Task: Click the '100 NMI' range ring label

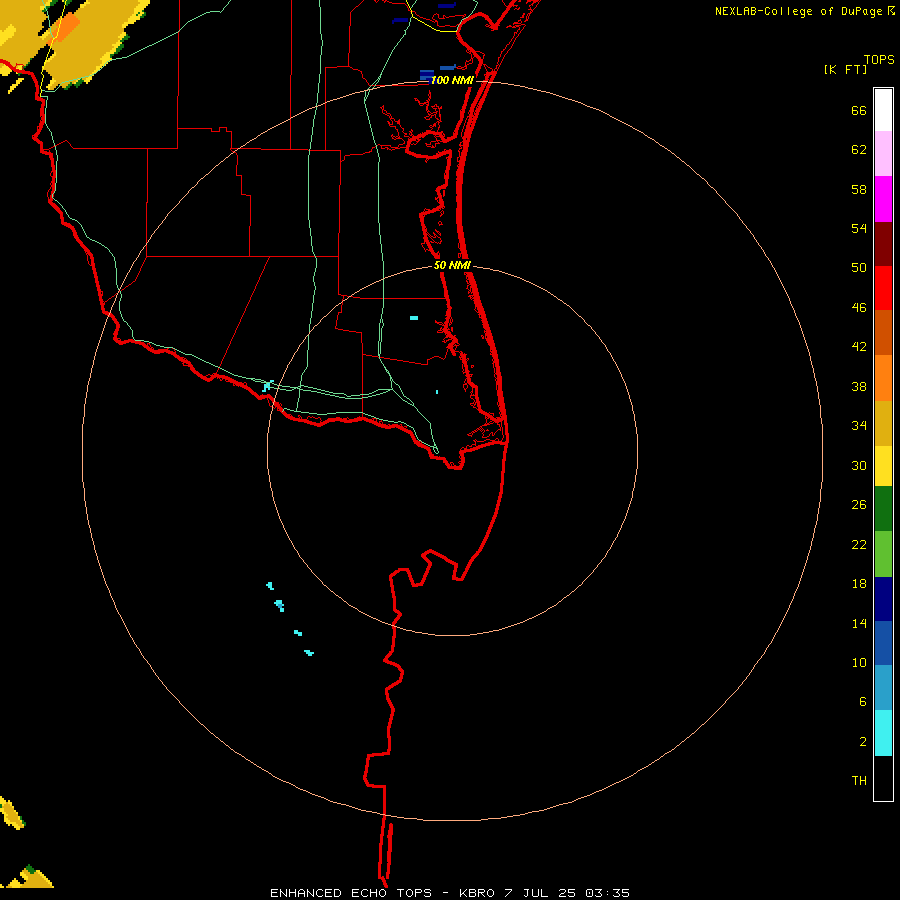Action: coord(452,80)
